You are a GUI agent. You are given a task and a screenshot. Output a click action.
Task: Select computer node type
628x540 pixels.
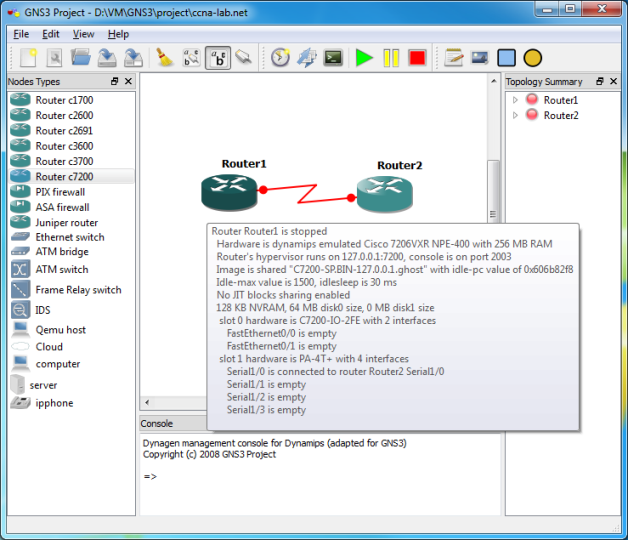[71, 364]
